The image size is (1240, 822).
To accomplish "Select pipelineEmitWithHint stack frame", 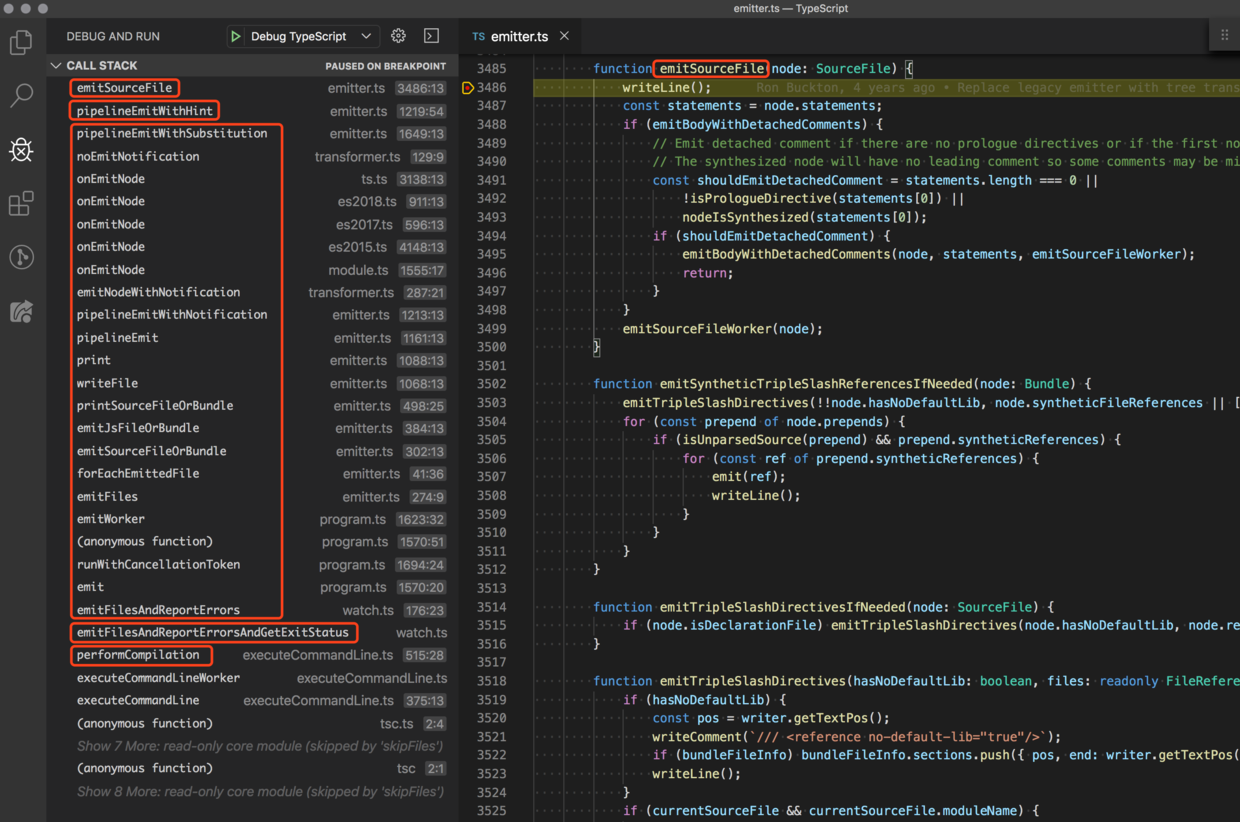I will click(144, 111).
